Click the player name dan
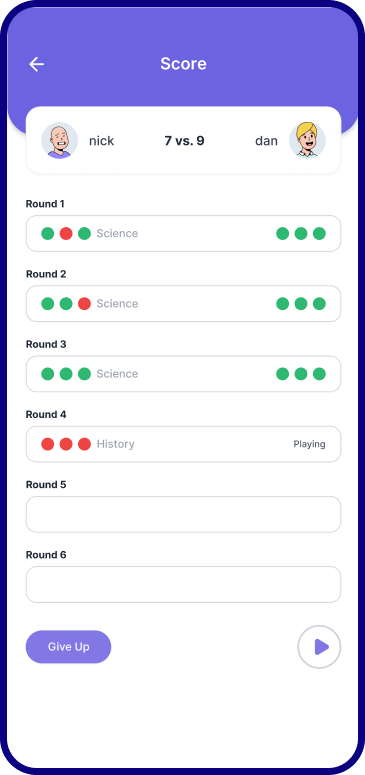365x775 pixels. pos(266,141)
